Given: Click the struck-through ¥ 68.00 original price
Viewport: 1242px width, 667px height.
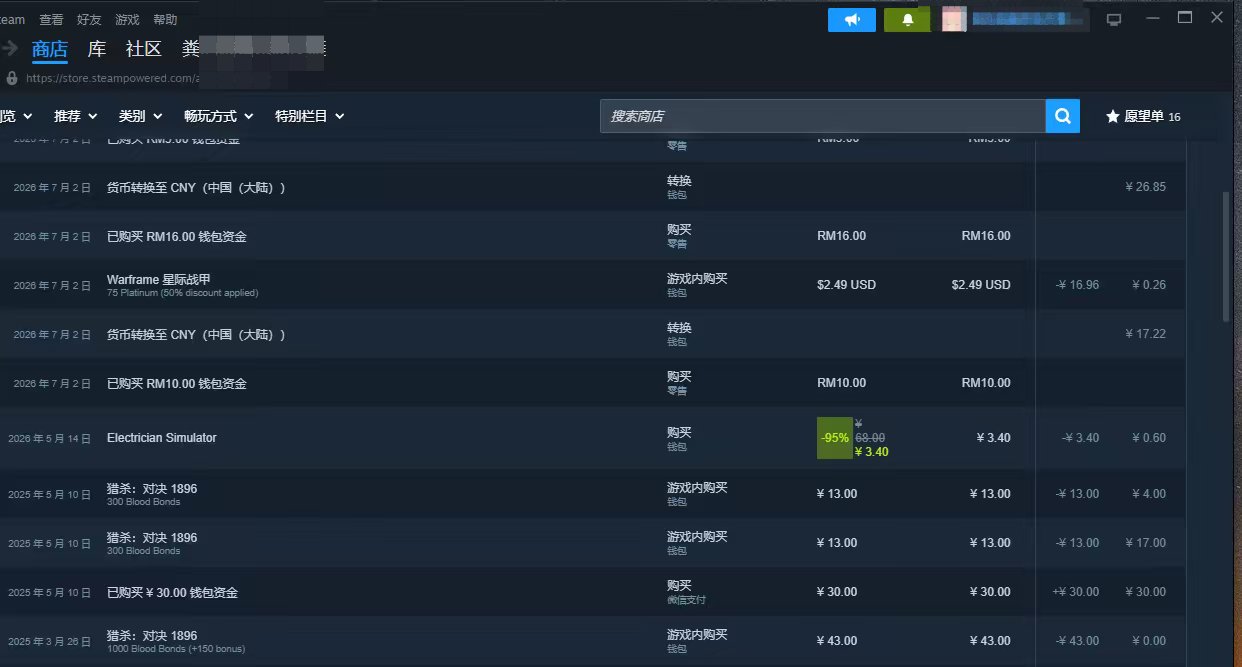Looking at the screenshot, I should (x=870, y=431).
